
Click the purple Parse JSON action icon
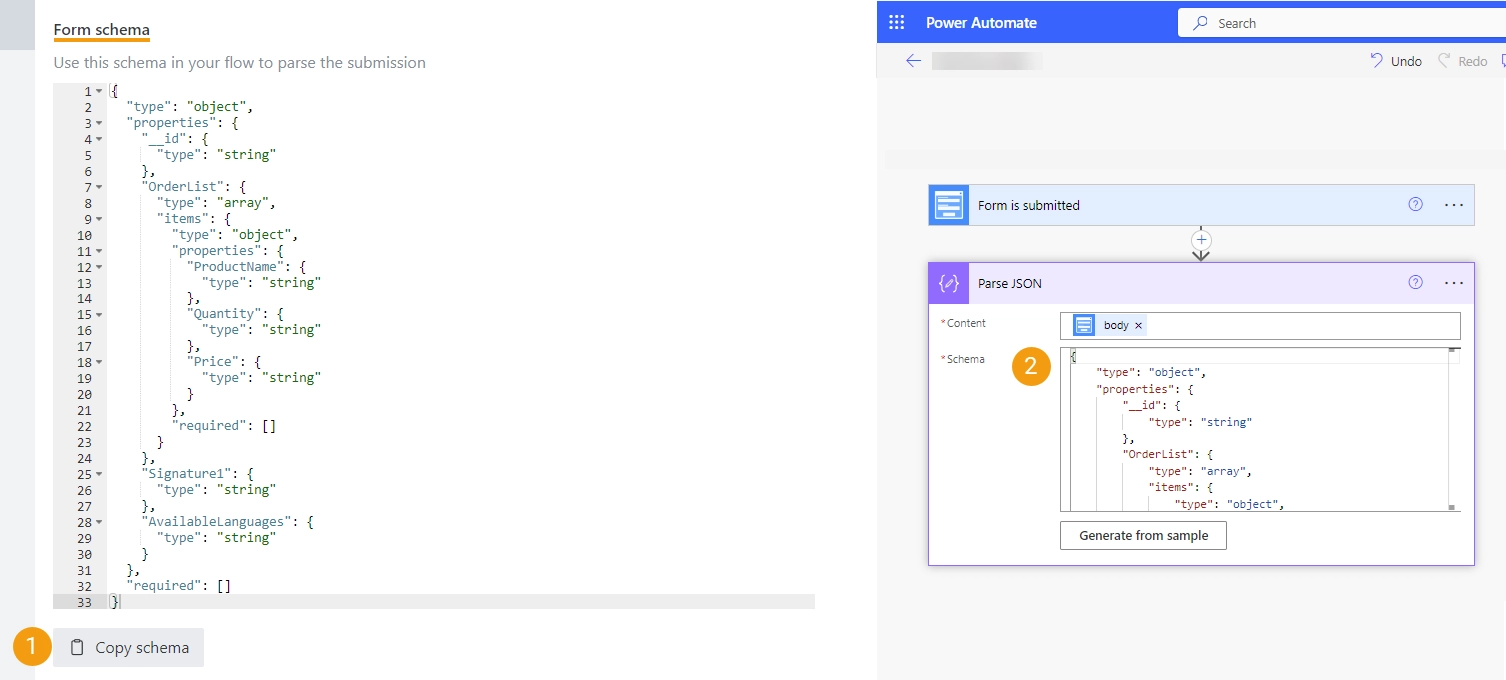click(x=948, y=283)
